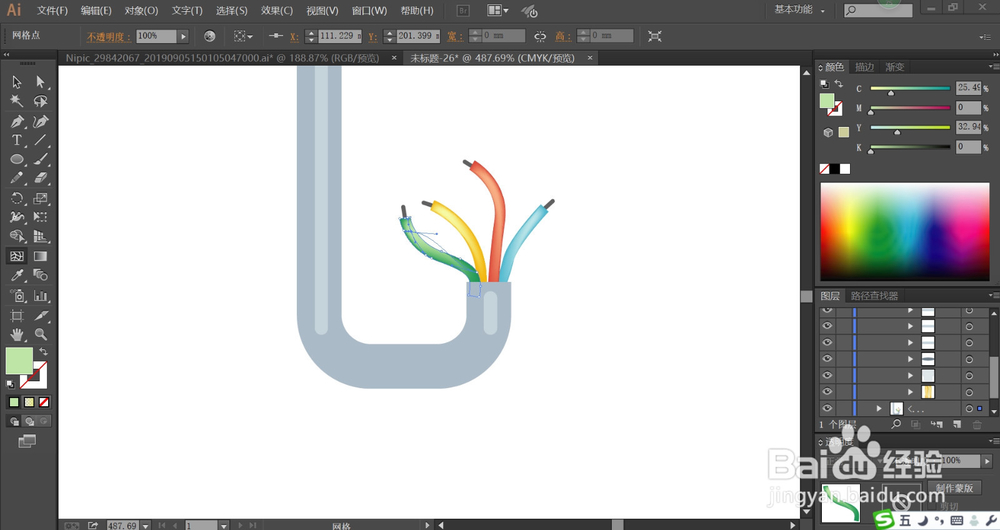Image resolution: width=1000 pixels, height=530 pixels.
Task: Toggle the eye of the '<...' layer row
Action: click(x=827, y=408)
